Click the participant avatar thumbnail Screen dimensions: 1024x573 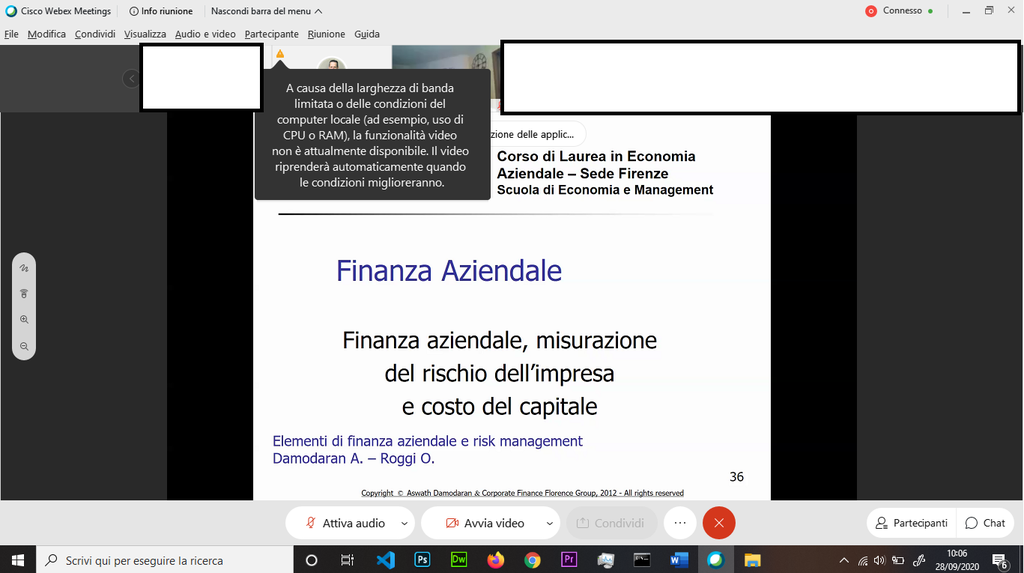pos(332,64)
